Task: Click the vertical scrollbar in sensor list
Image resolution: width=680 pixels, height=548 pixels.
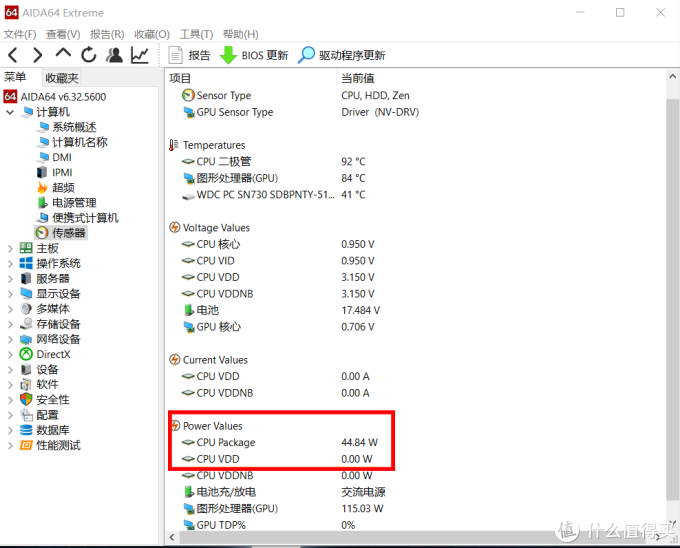Action: [672, 300]
